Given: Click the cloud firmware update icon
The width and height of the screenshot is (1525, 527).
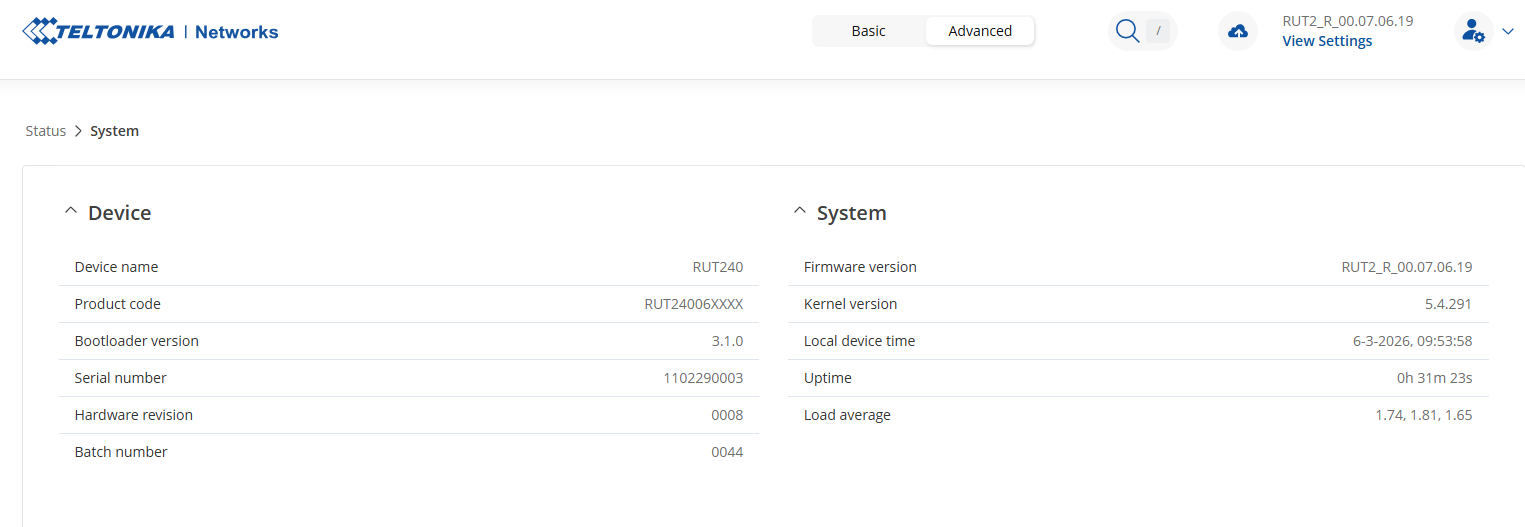Looking at the screenshot, I should 1238,31.
